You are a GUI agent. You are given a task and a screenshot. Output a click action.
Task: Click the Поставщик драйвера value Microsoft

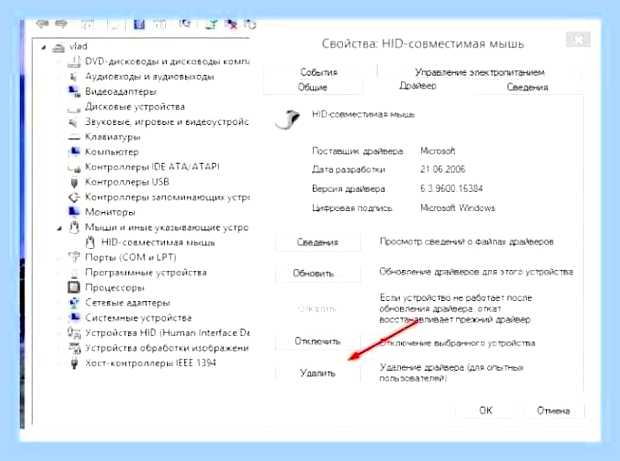(x=438, y=151)
